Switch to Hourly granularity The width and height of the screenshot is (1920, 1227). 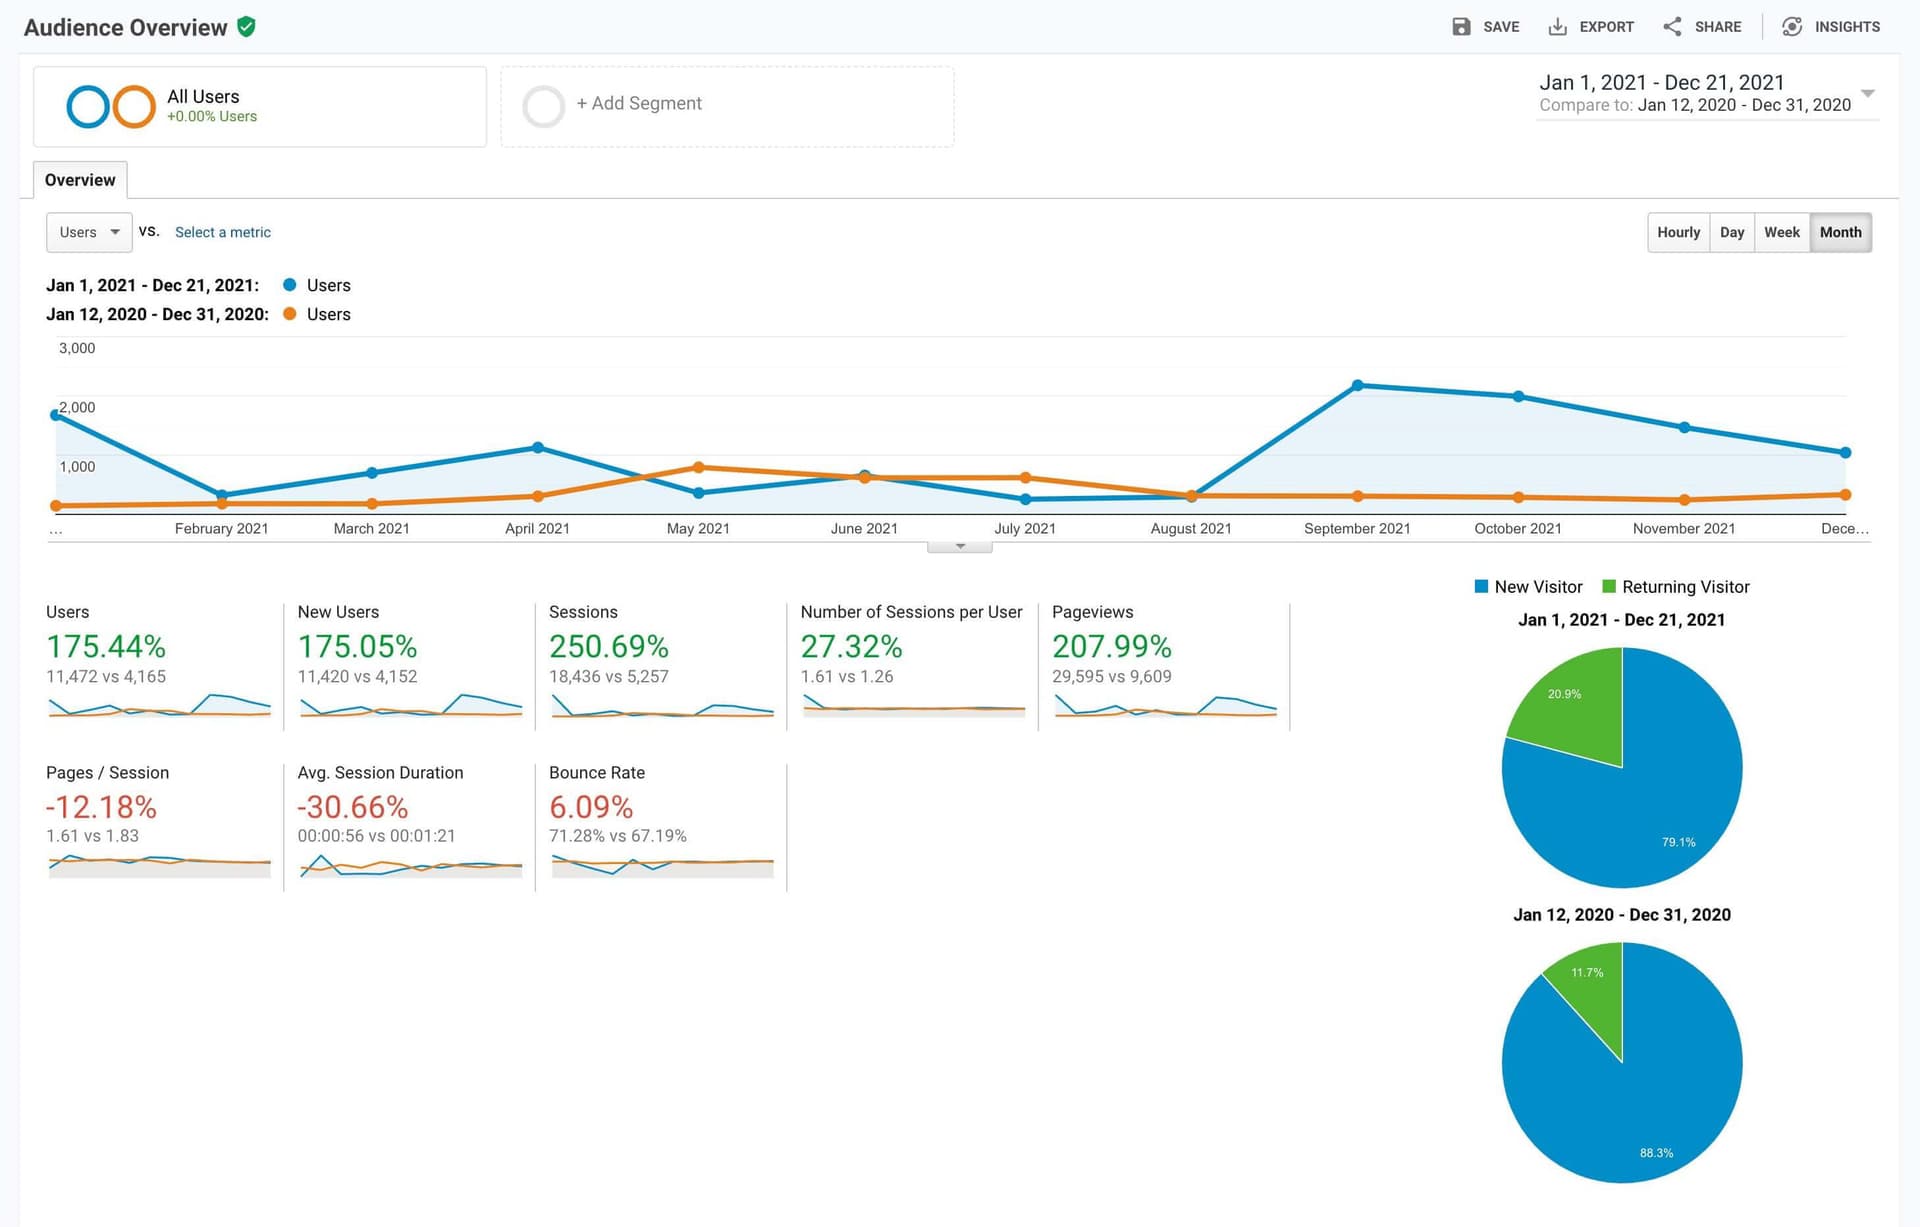[x=1678, y=232]
